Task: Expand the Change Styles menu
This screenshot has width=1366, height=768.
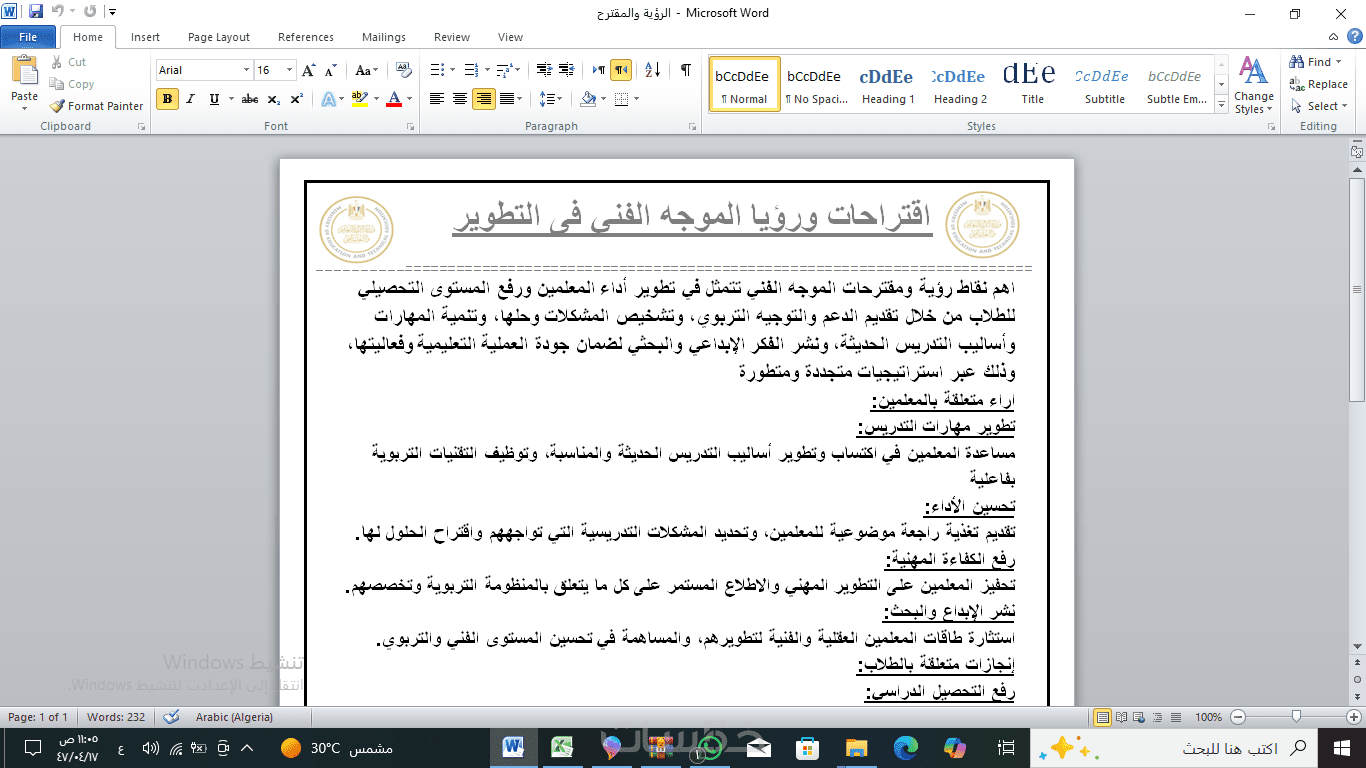Action: (1253, 85)
